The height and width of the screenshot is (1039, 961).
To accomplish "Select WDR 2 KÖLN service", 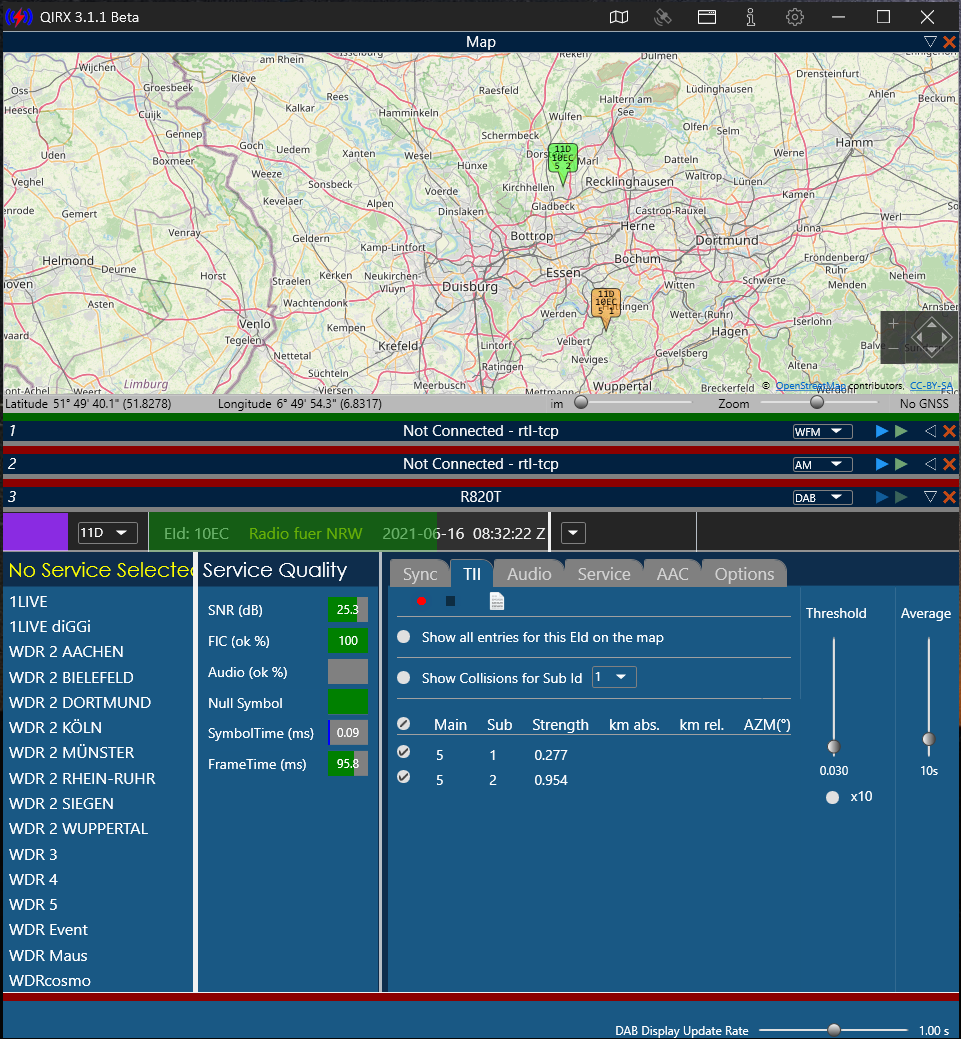I will [55, 727].
